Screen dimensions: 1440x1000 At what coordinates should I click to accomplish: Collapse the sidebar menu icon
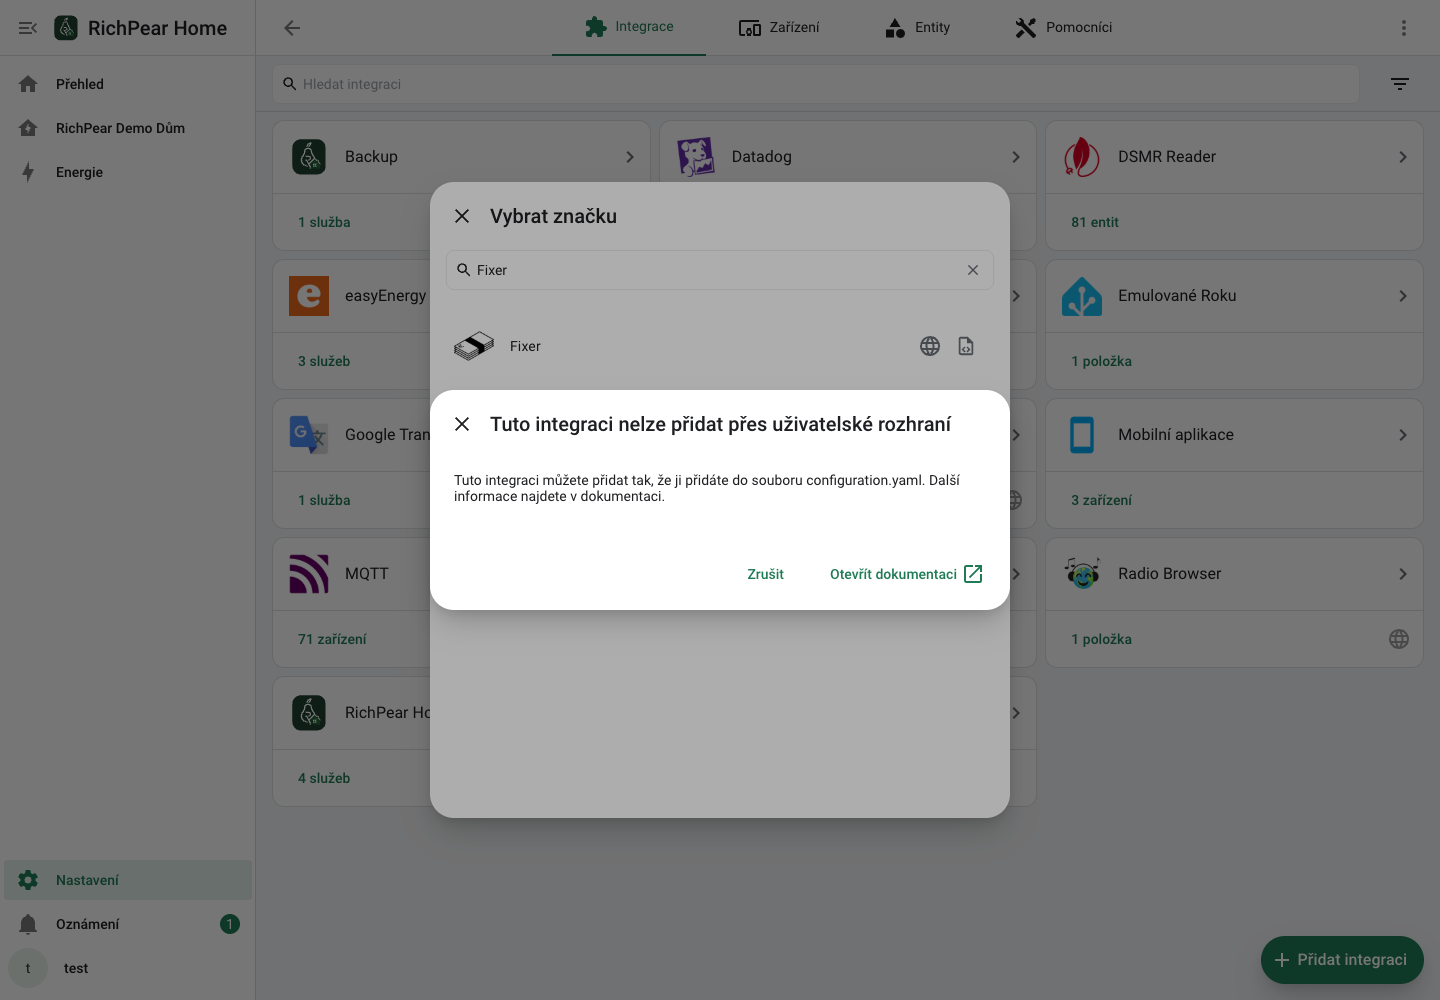coord(28,28)
